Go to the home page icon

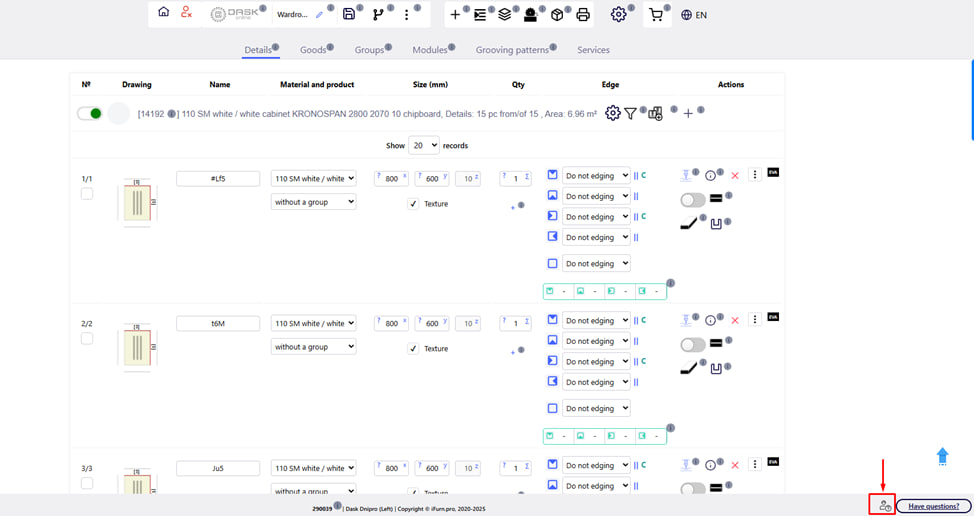coord(164,13)
